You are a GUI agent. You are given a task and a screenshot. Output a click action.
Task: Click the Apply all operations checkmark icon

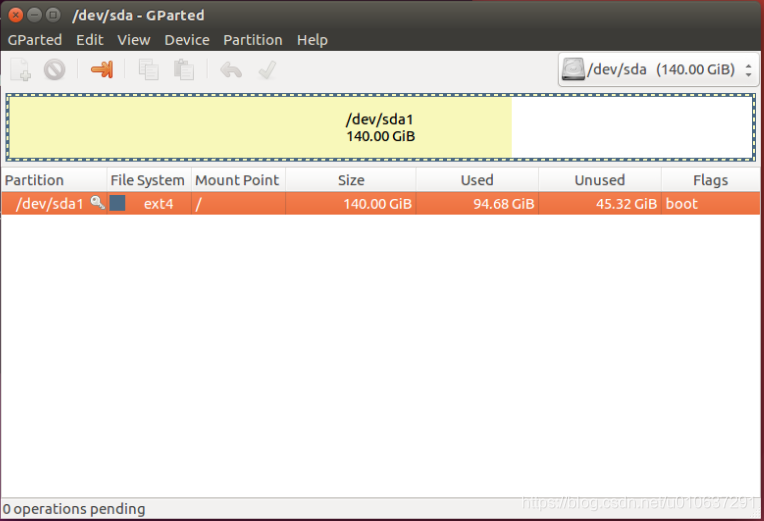267,70
